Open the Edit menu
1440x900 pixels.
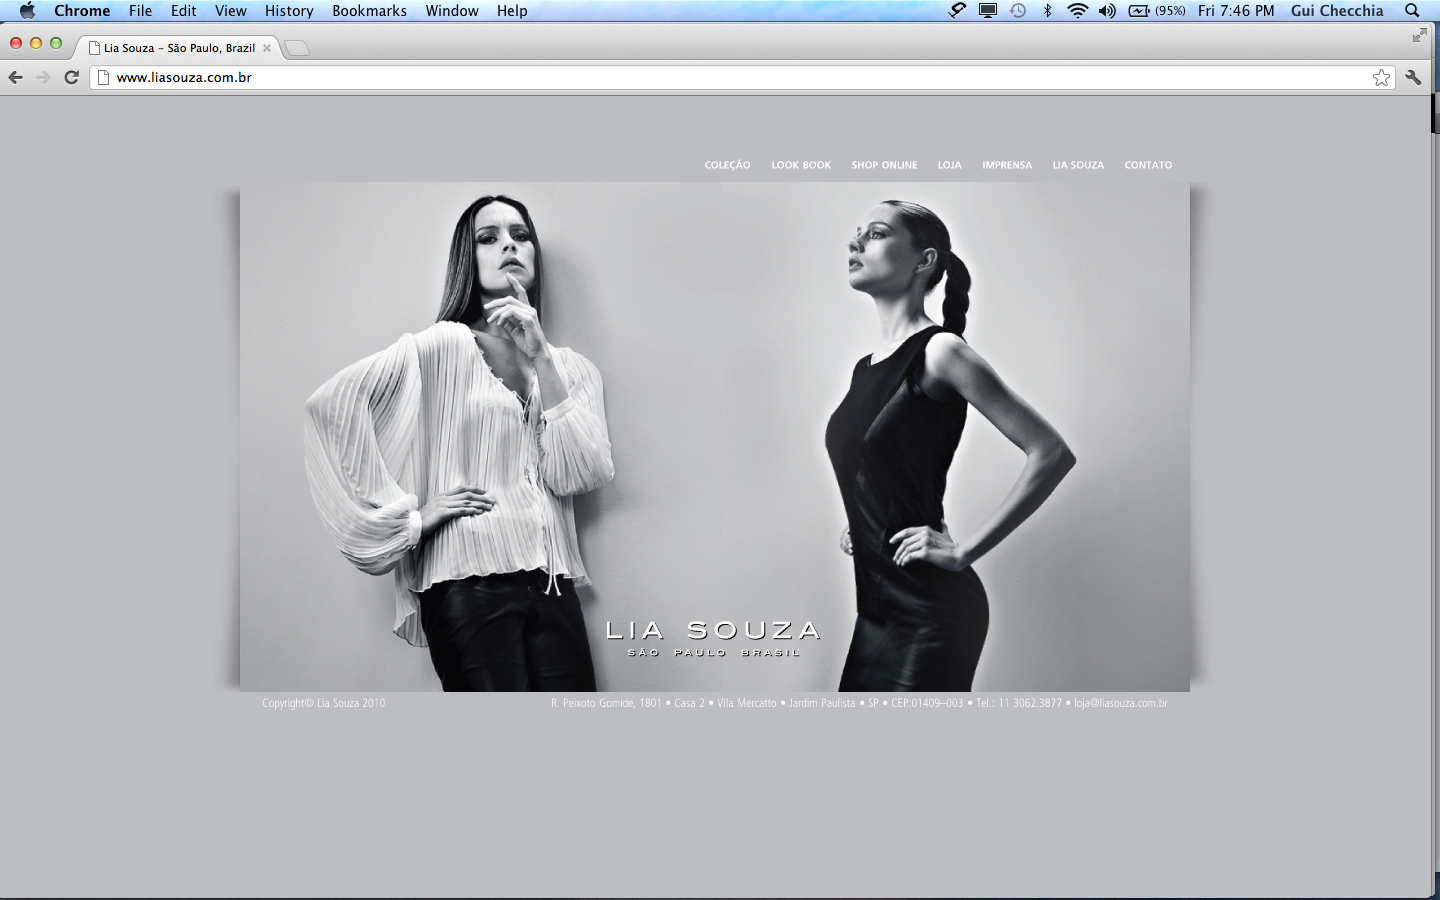[183, 10]
